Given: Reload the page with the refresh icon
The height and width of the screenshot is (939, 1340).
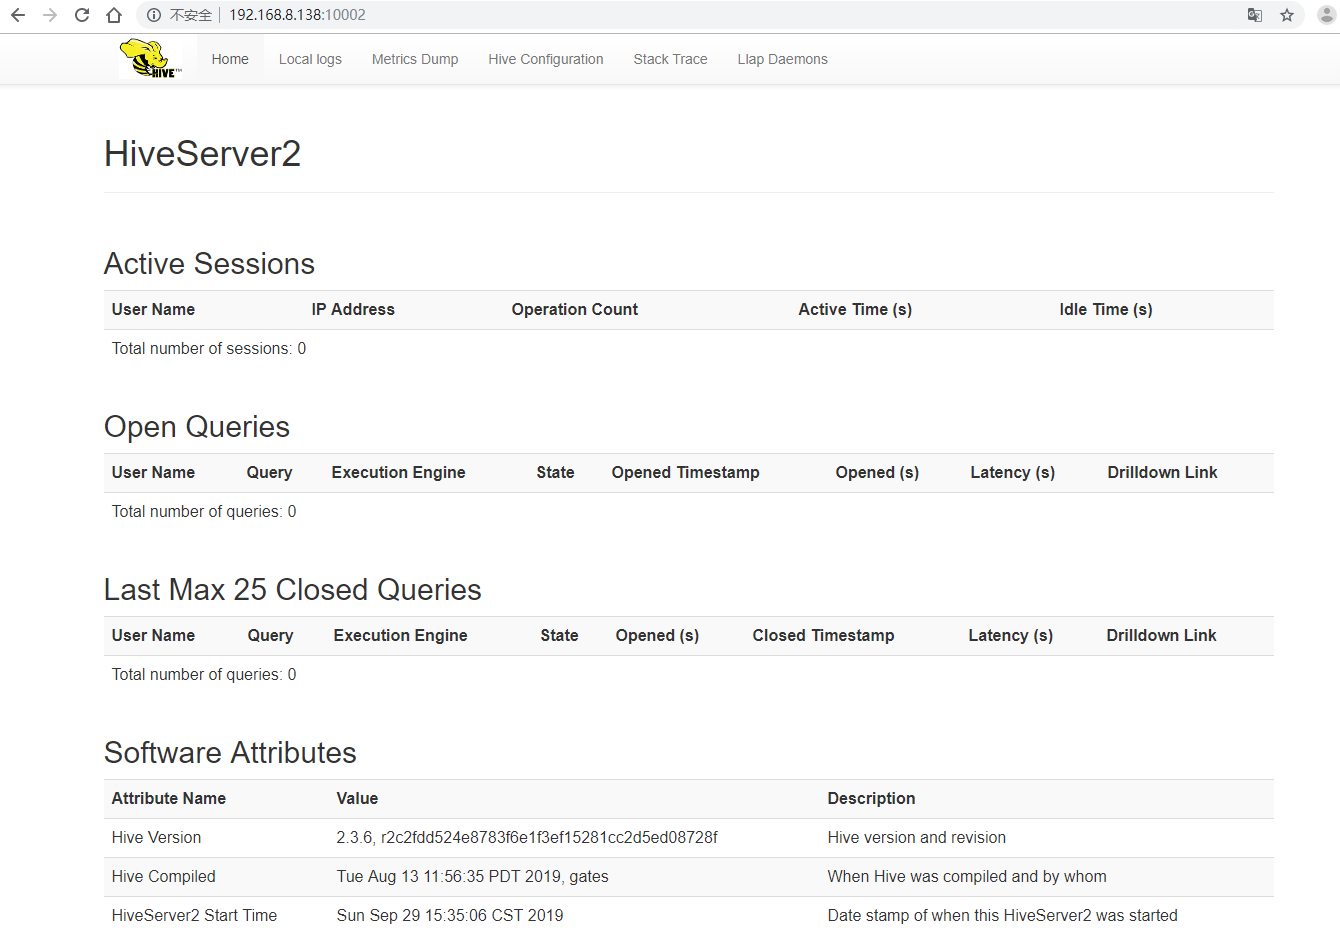Looking at the screenshot, I should pos(82,15).
